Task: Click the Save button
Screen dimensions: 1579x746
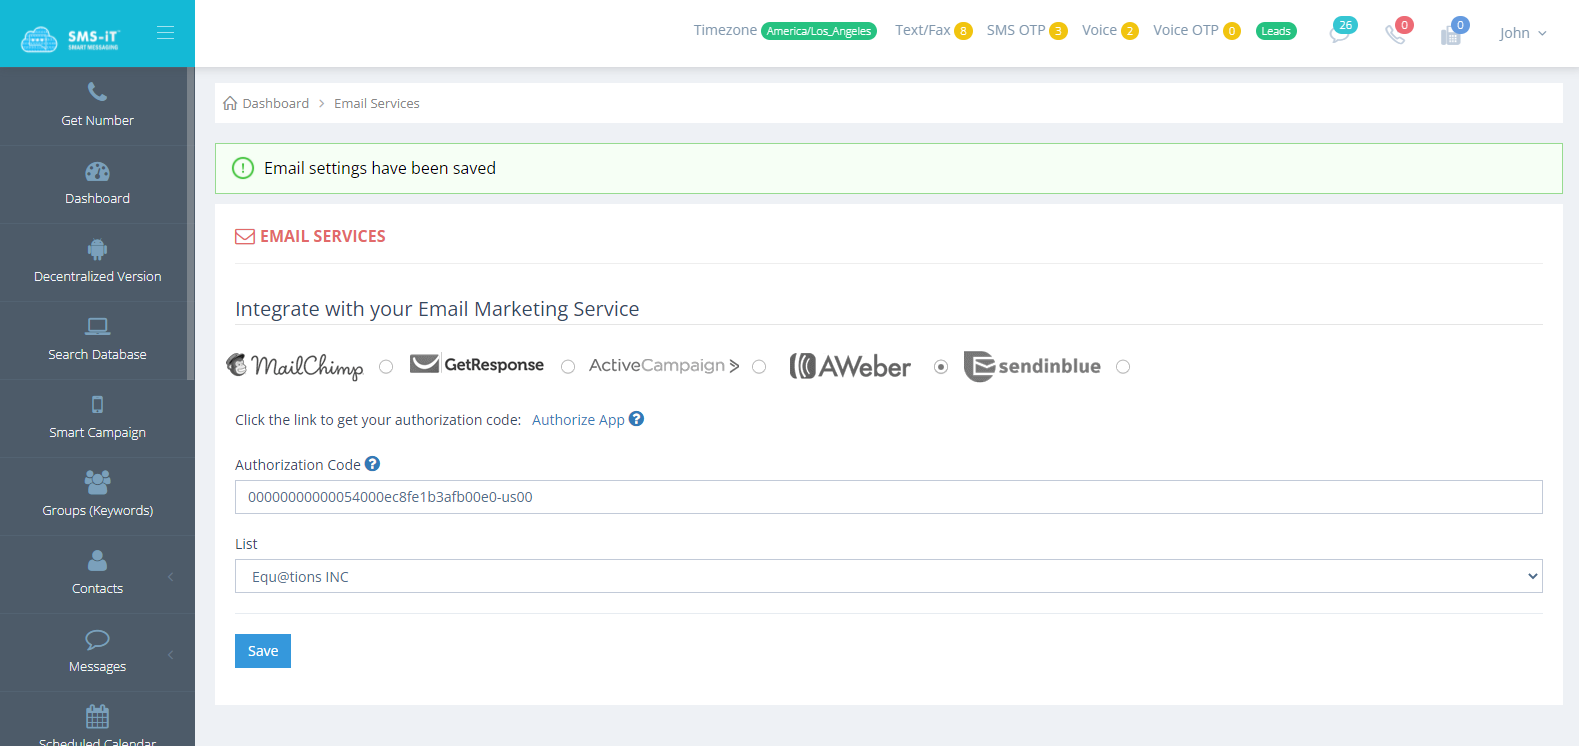Action: [263, 651]
